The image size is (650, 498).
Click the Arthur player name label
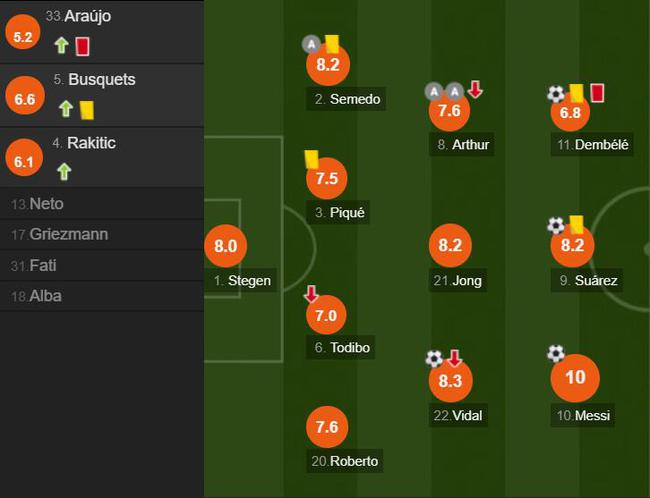(x=471, y=145)
